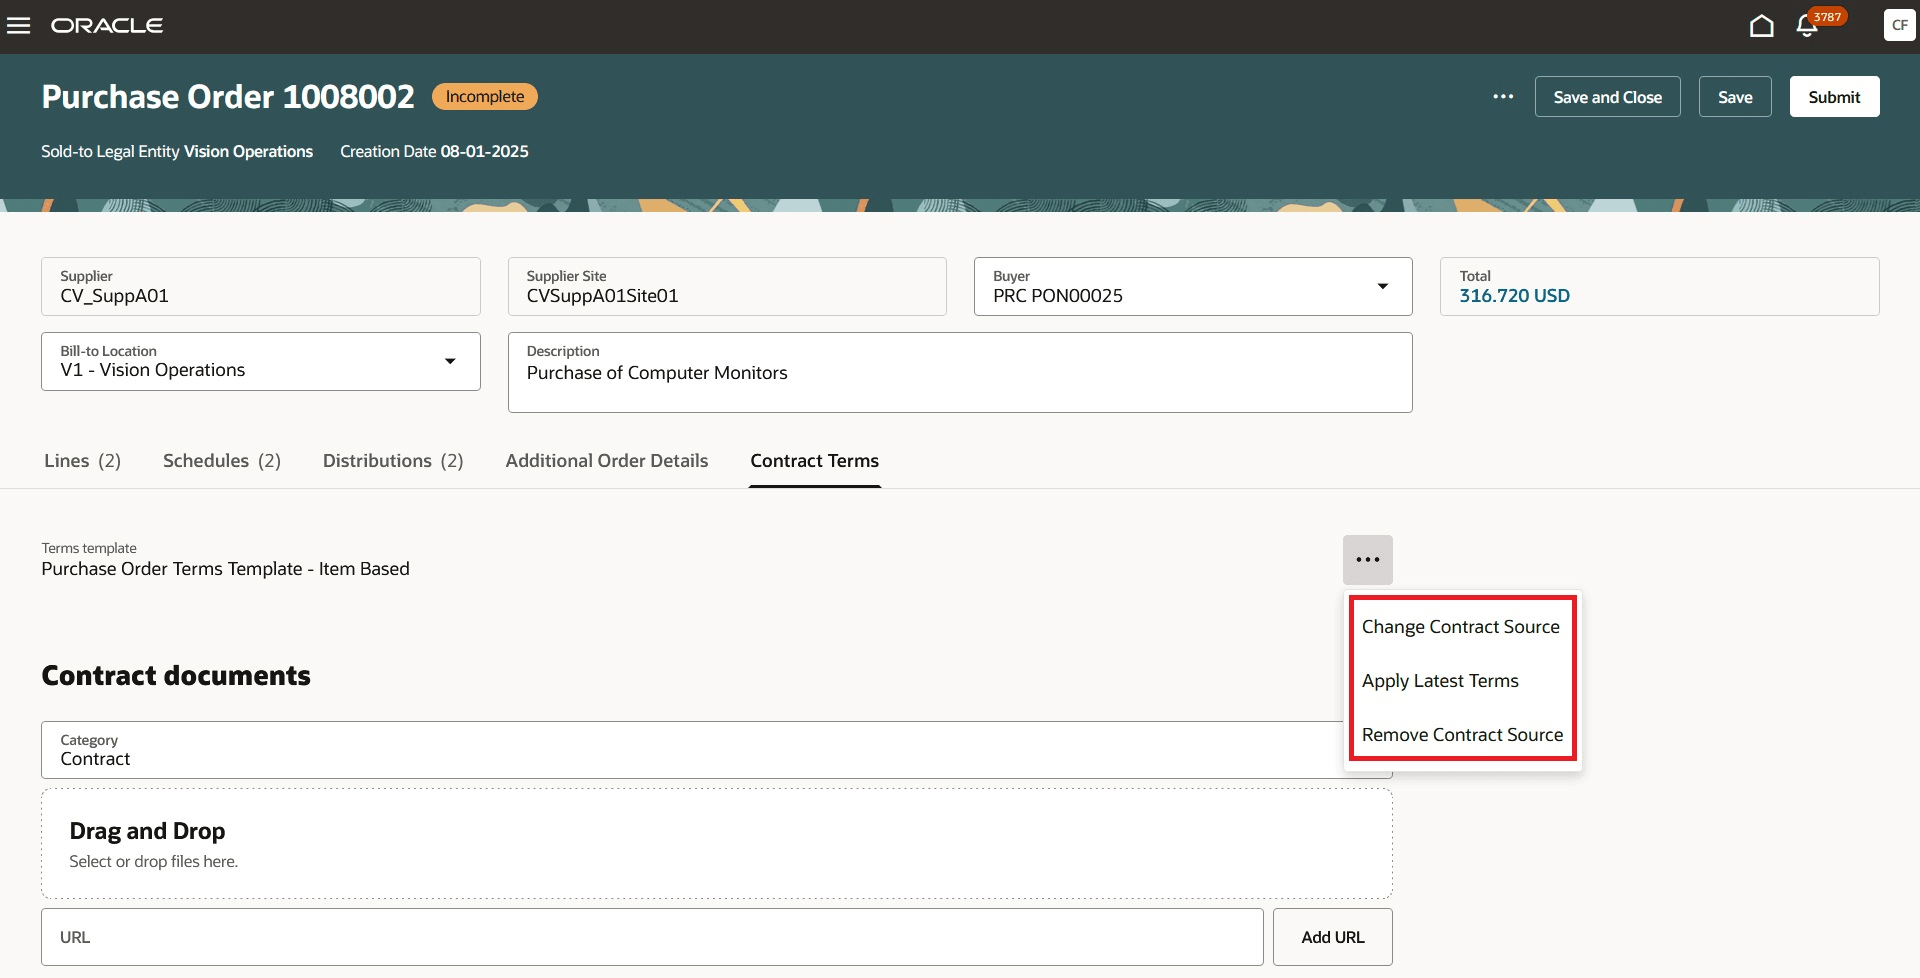Image resolution: width=1920 pixels, height=978 pixels.
Task: Switch to the Lines tab
Action: coord(82,461)
